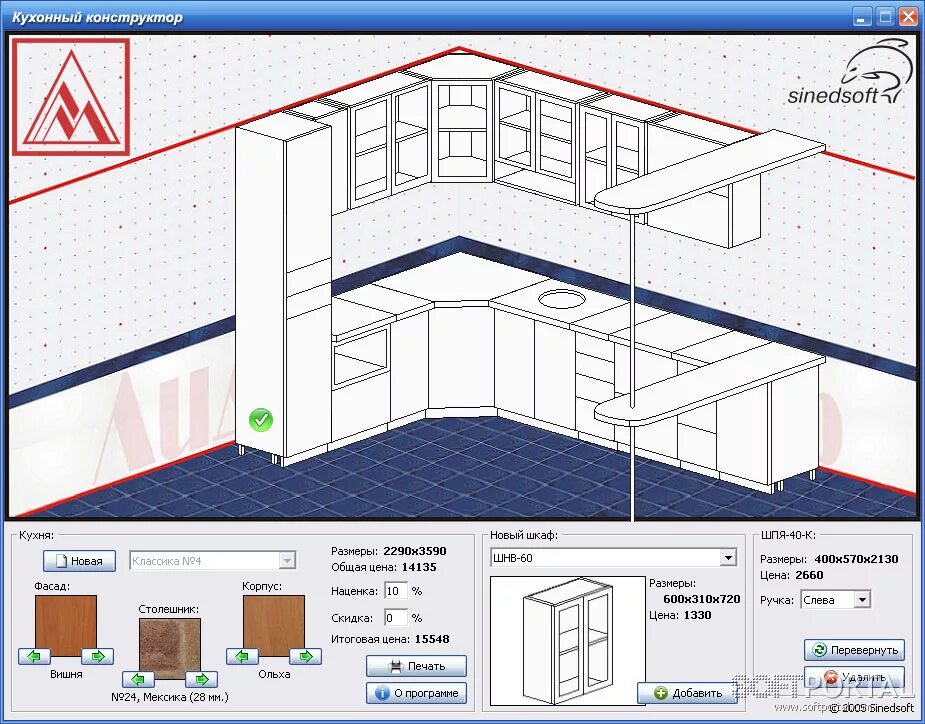Select the upper bar counter shelf
The width and height of the screenshot is (925, 724).
pyautogui.click(x=708, y=171)
